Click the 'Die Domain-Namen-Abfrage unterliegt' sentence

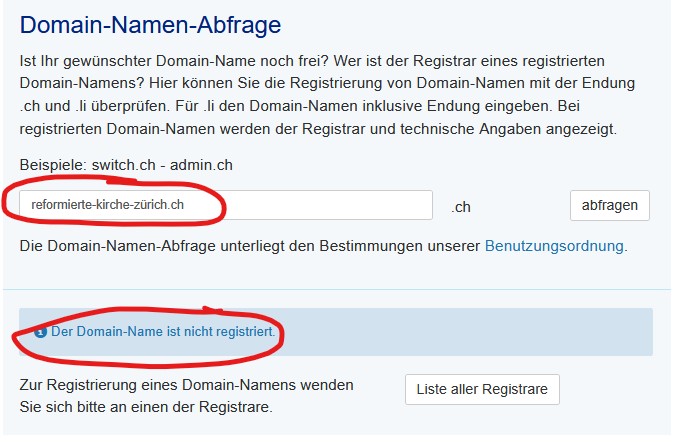250,245
